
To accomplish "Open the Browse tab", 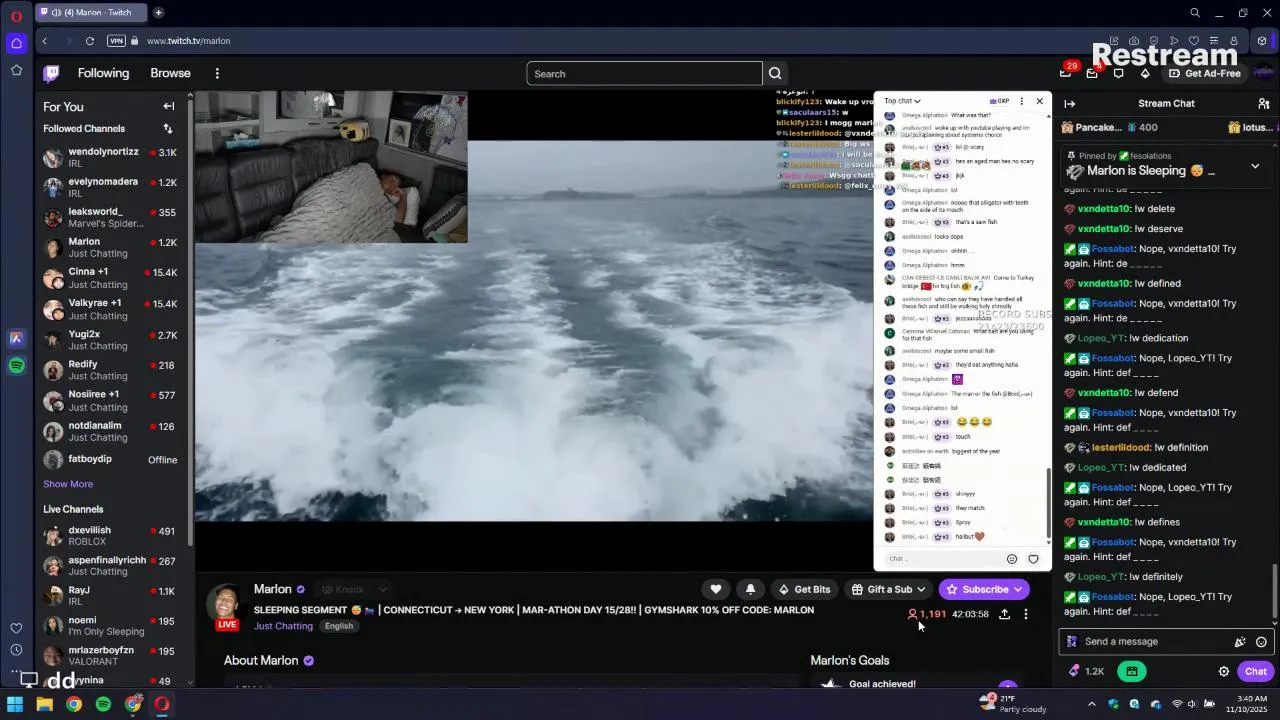I will point(170,73).
